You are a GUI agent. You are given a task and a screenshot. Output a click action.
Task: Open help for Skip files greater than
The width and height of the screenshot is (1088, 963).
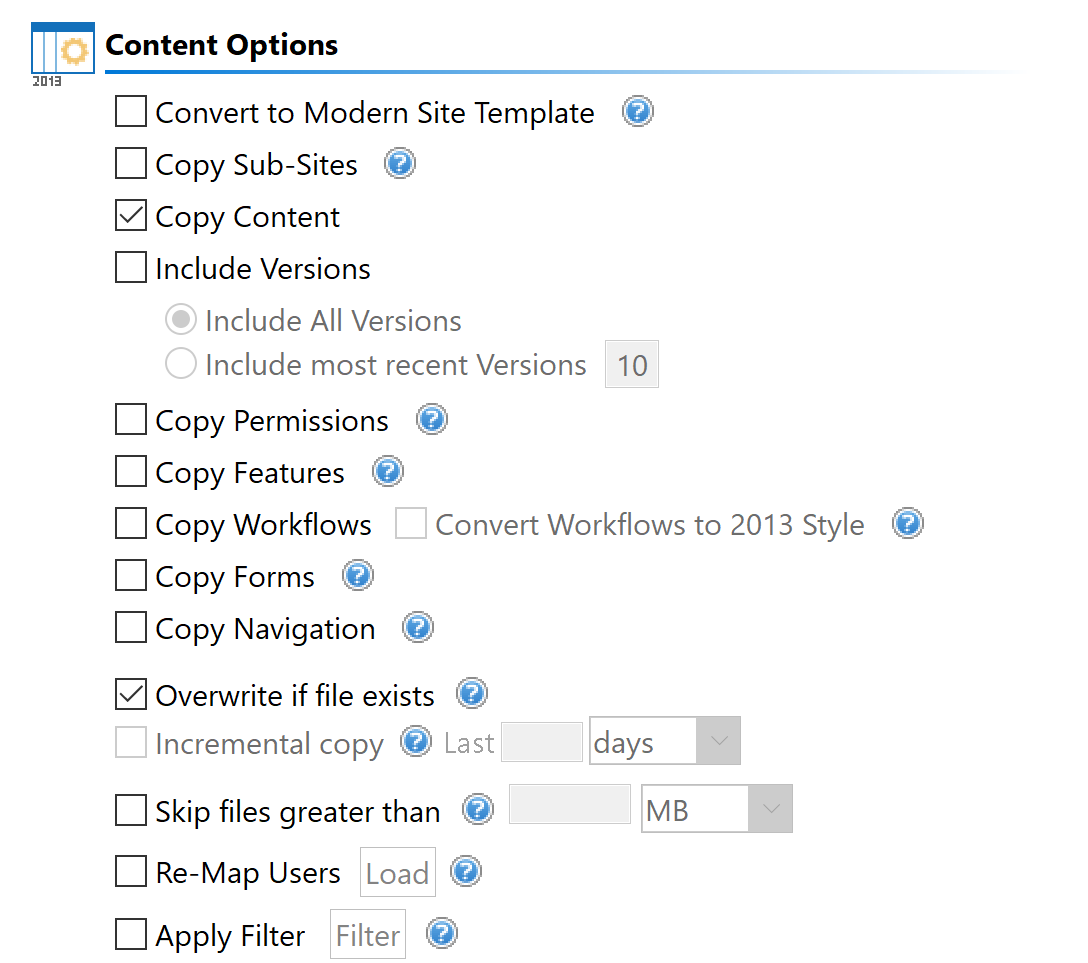point(477,810)
